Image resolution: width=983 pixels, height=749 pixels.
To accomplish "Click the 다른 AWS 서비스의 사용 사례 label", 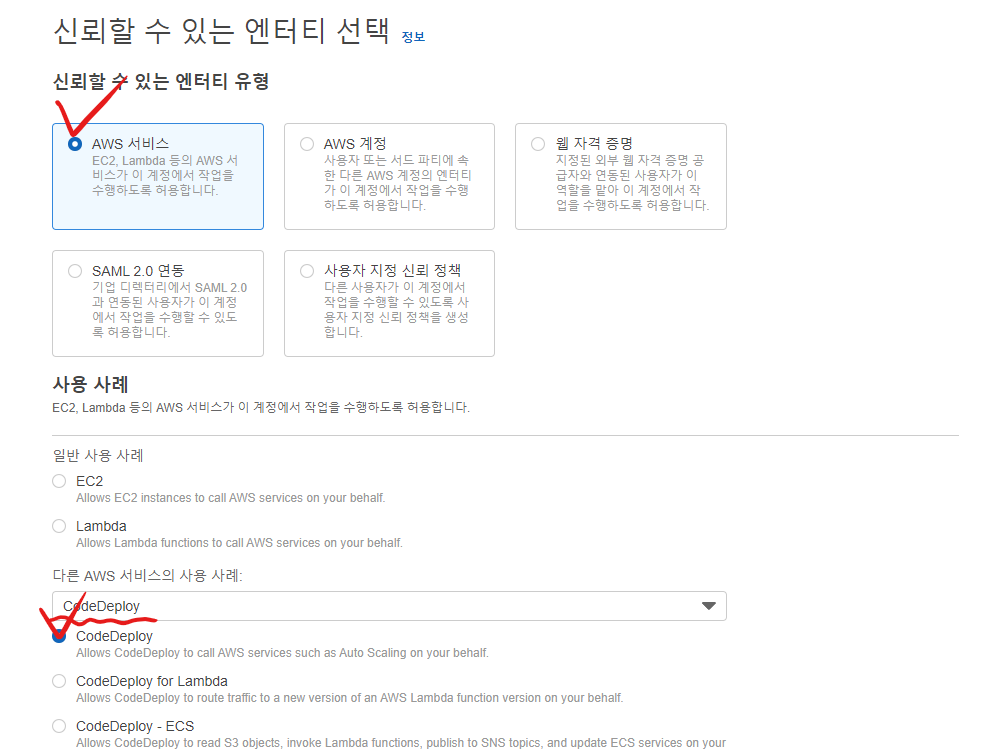I will 147,575.
